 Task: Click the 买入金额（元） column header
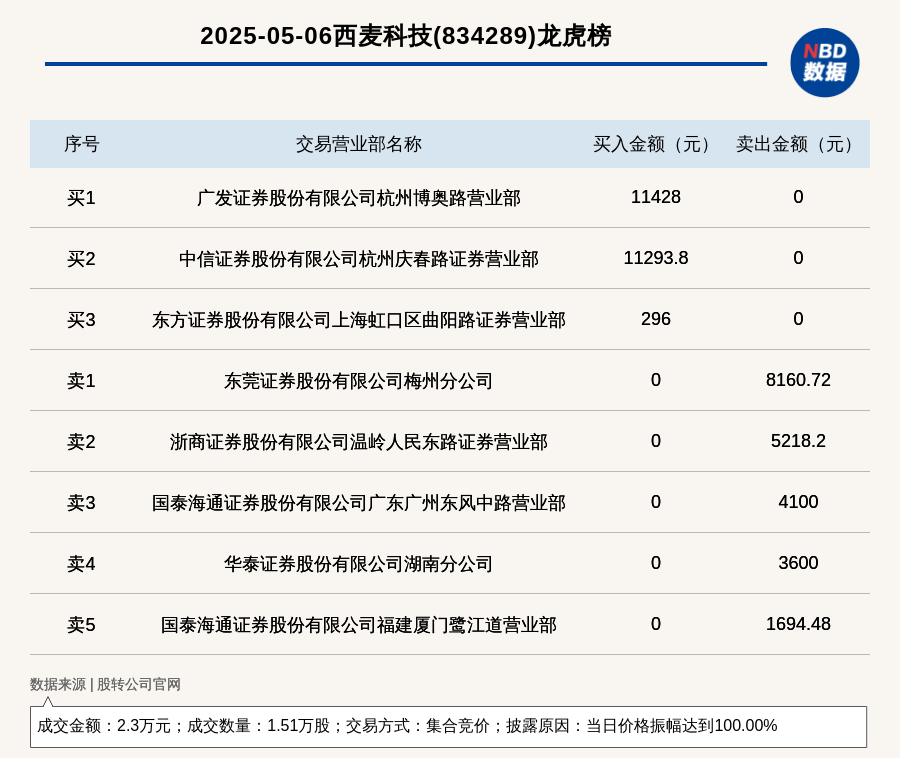coord(655,144)
